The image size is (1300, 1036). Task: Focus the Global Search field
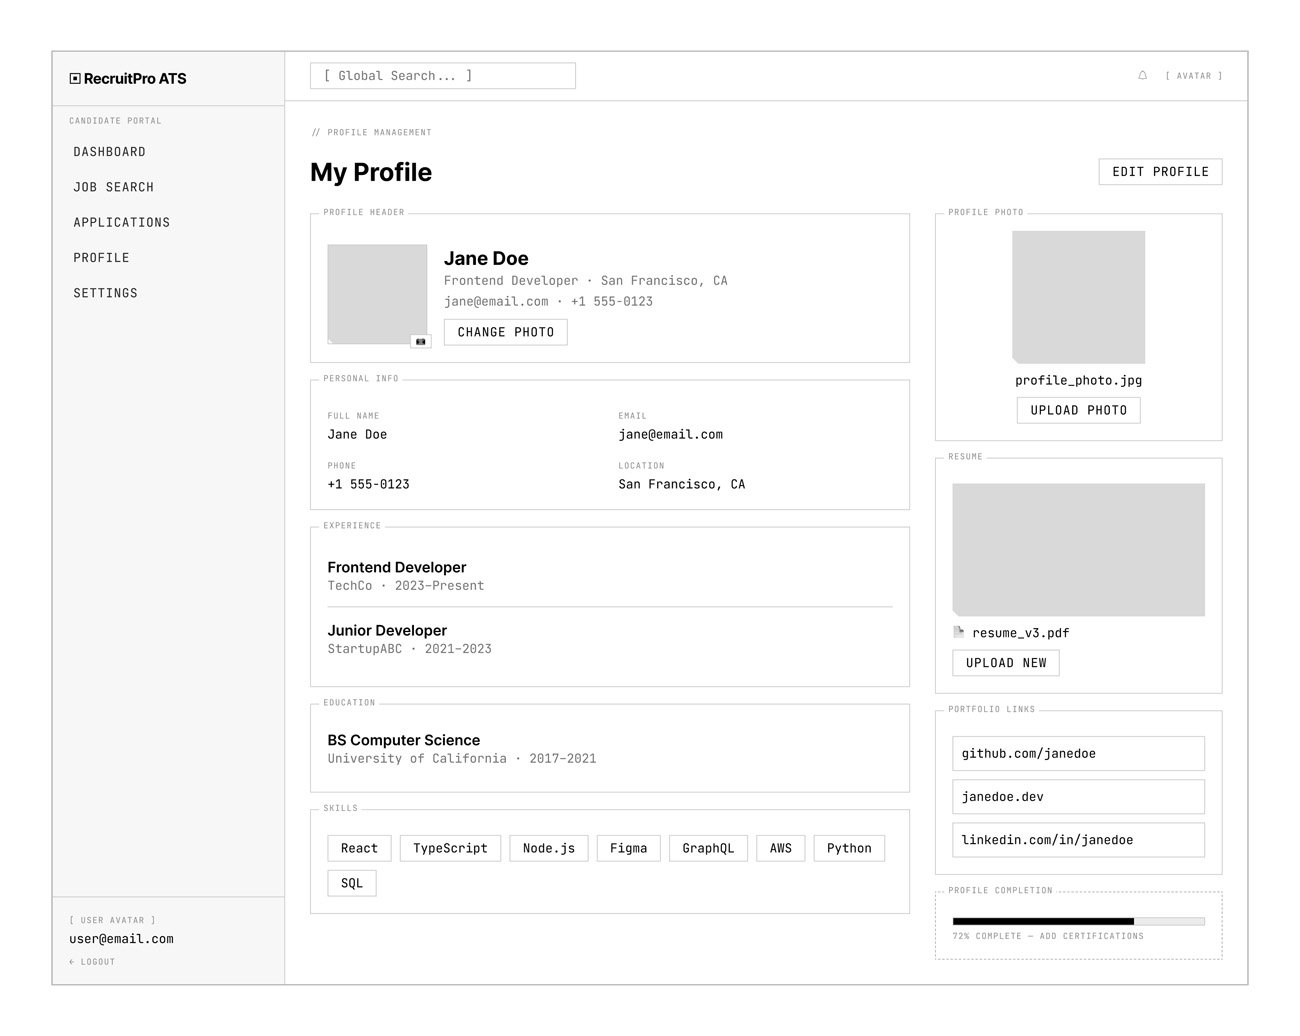point(442,76)
